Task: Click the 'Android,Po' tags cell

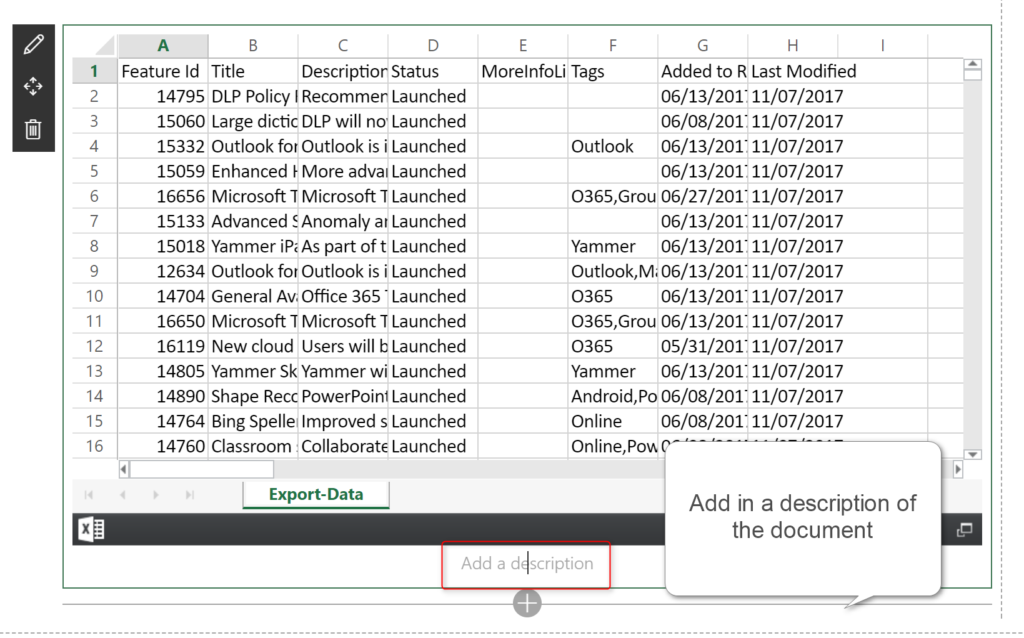Action: tap(613, 396)
